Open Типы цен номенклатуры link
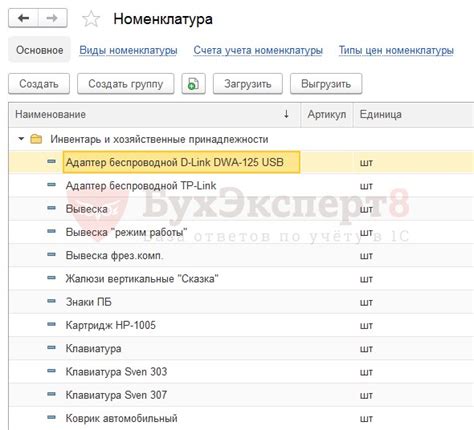 click(x=396, y=50)
